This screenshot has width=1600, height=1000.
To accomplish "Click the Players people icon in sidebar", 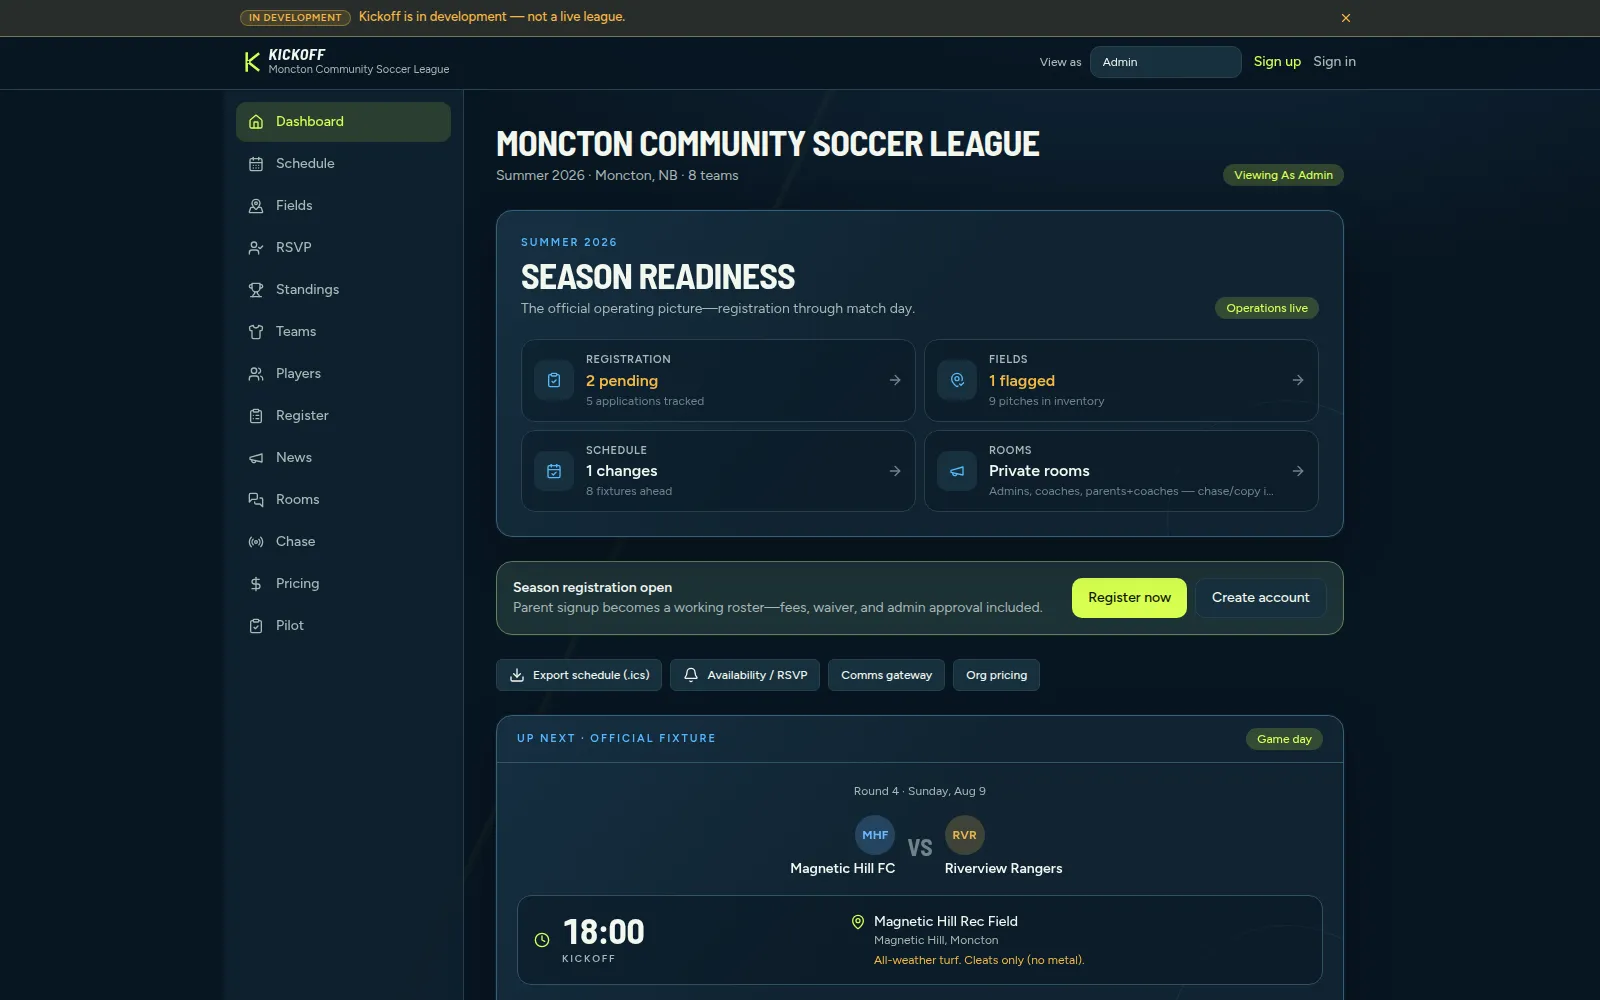I will click(256, 374).
